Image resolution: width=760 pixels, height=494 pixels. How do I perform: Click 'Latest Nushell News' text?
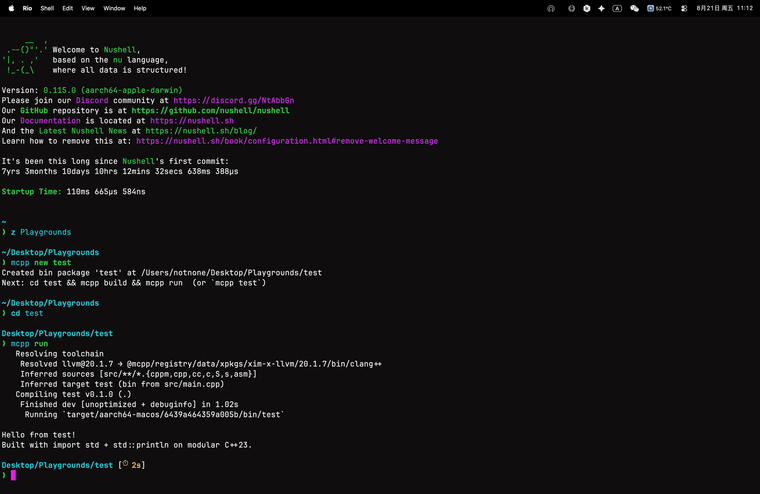click(x=82, y=131)
